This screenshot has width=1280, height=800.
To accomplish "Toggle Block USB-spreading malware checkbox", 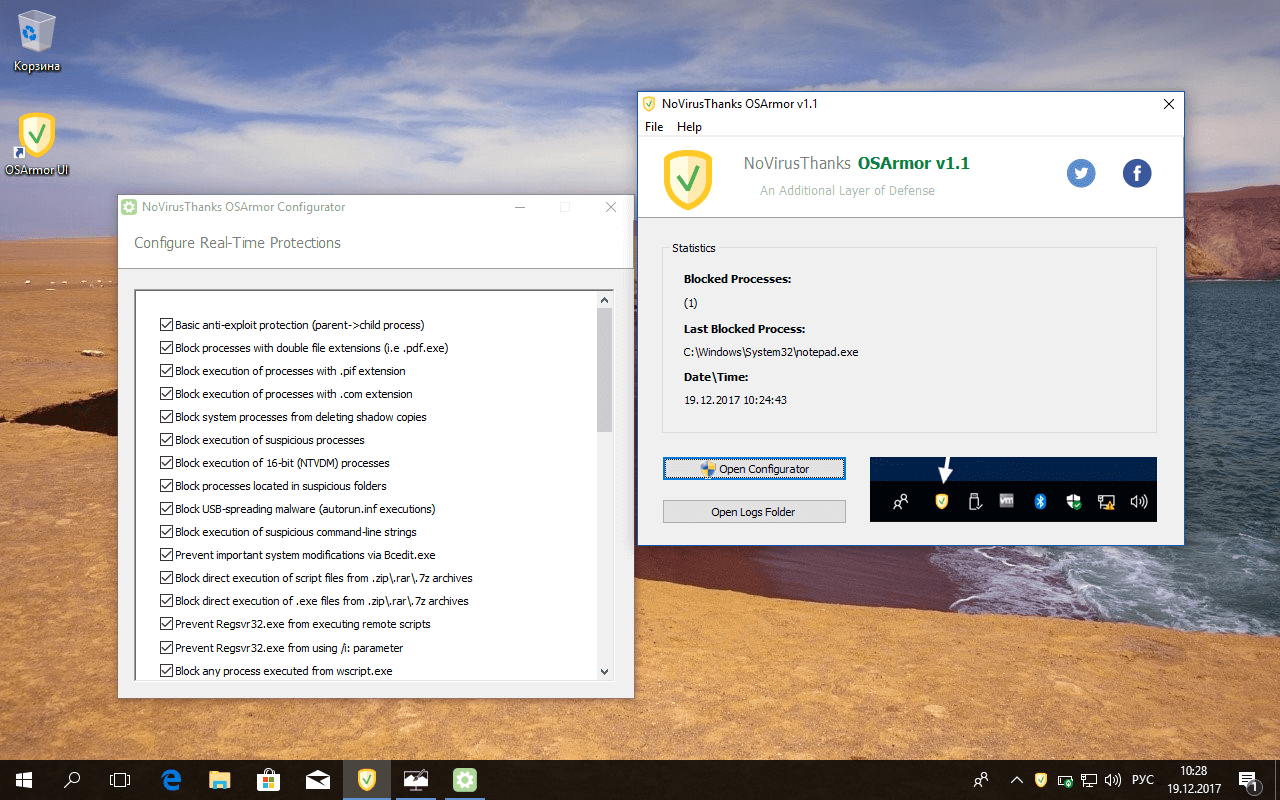I will pyautogui.click(x=167, y=509).
